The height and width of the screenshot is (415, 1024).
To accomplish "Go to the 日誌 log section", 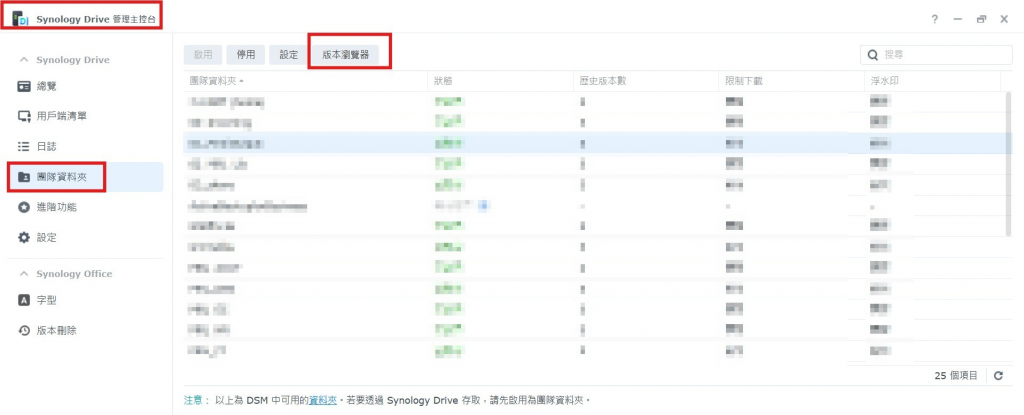I will tap(86, 146).
